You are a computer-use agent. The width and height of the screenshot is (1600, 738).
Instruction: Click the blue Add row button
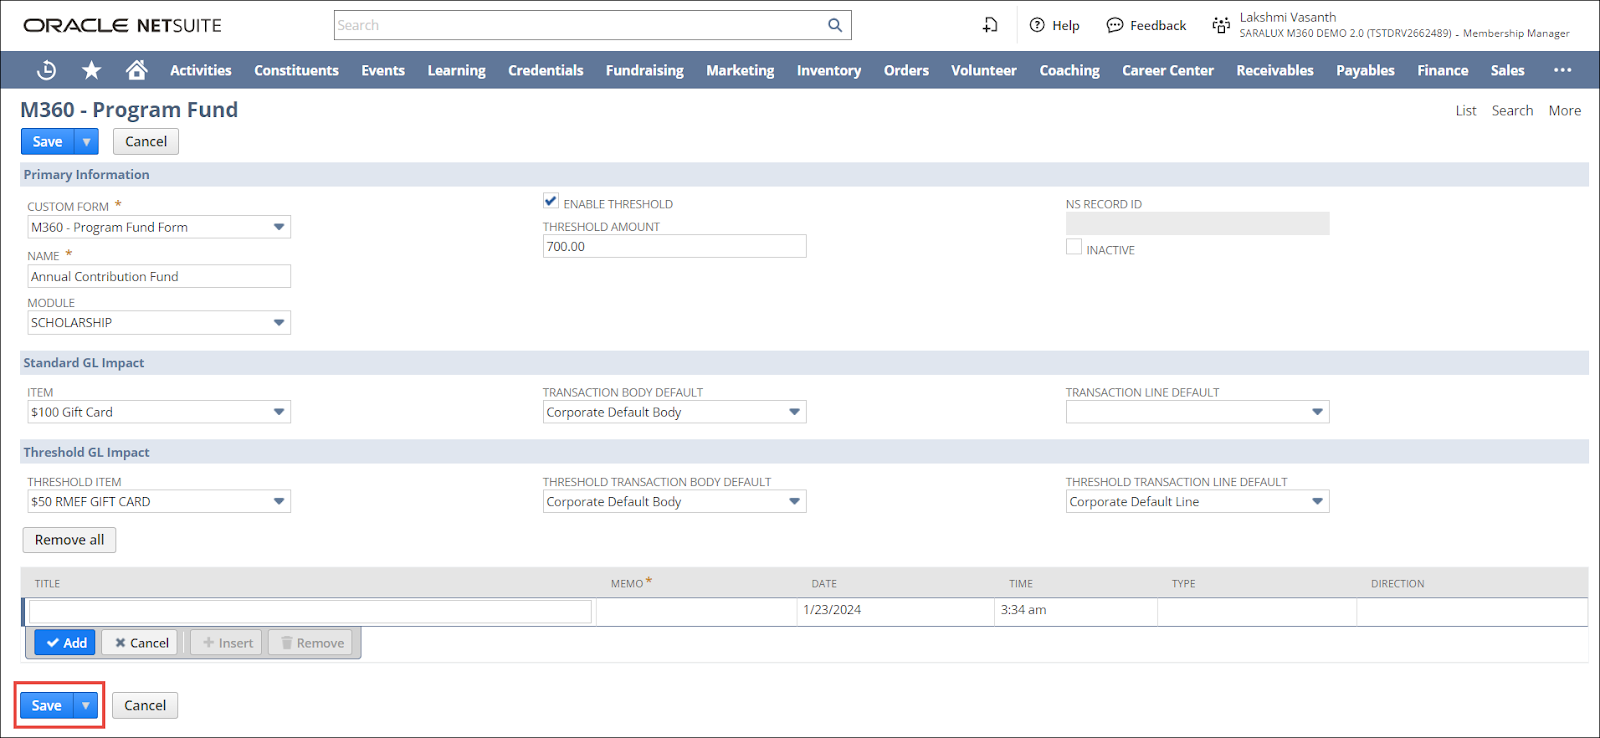click(x=65, y=643)
